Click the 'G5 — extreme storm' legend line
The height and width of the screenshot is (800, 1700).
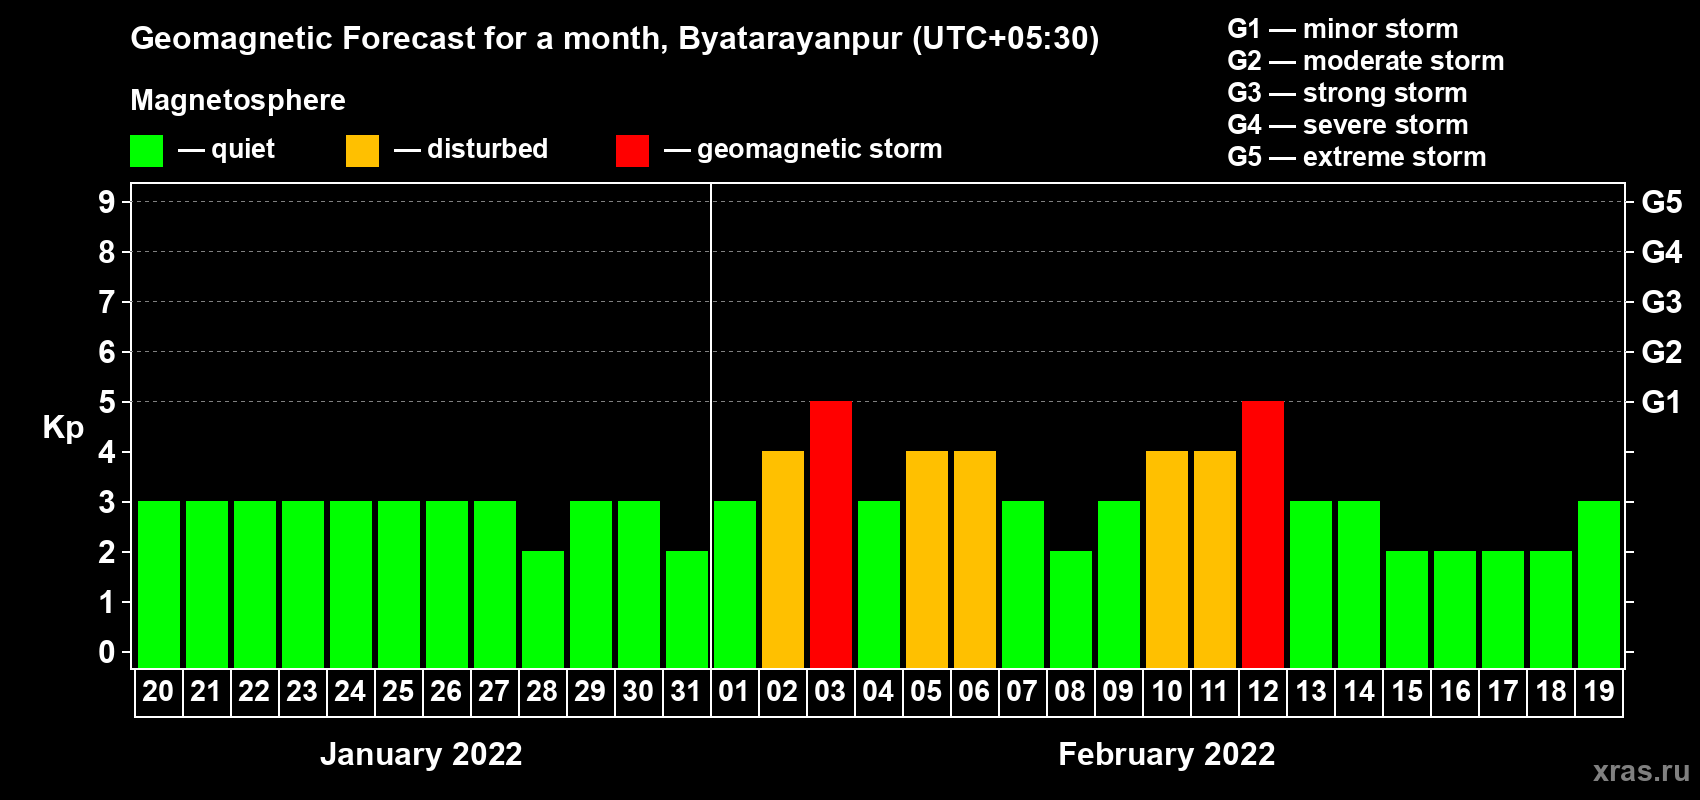pos(1357,157)
